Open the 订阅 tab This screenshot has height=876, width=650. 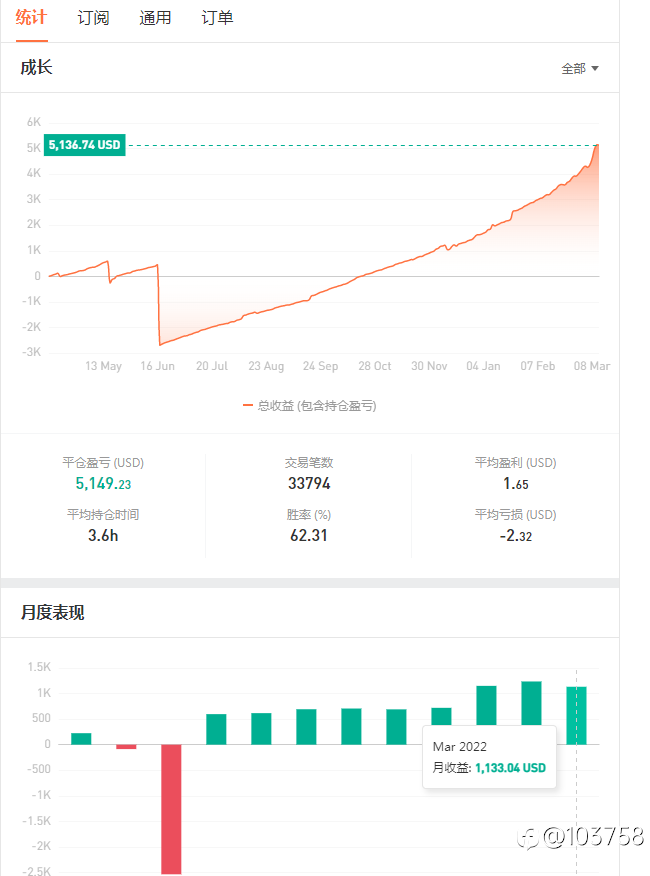click(x=93, y=17)
